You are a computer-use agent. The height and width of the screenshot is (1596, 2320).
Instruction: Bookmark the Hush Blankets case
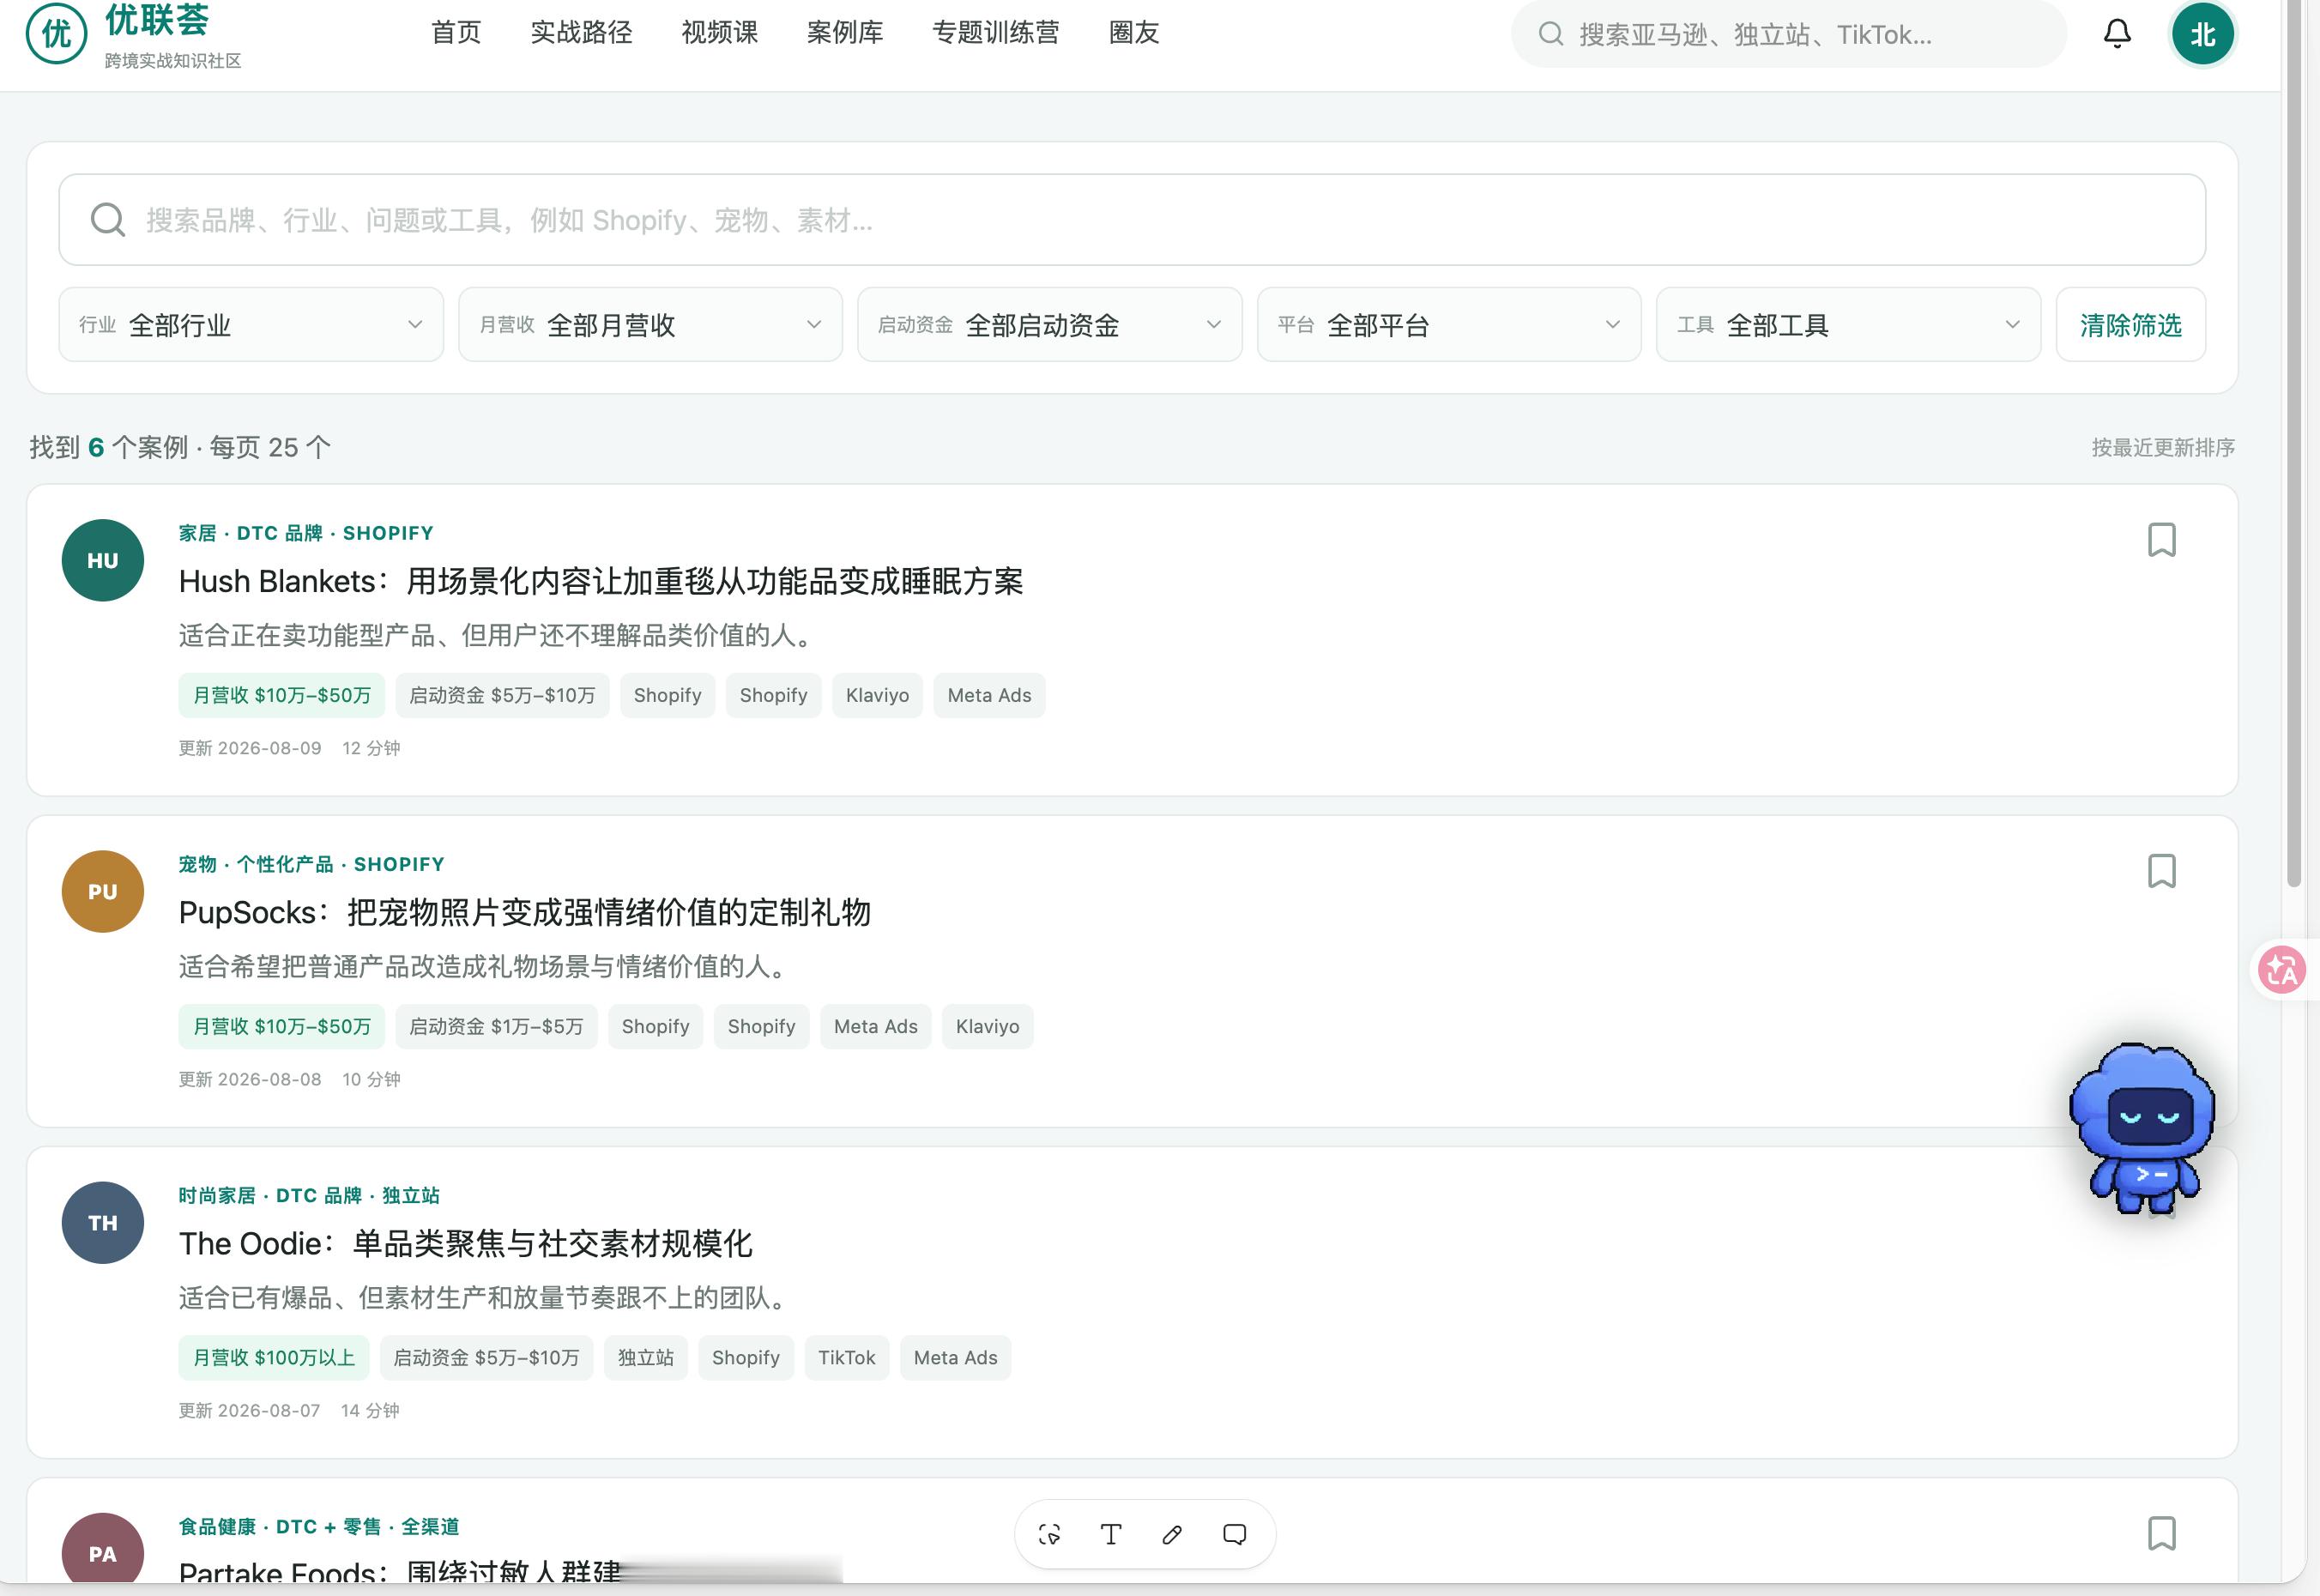tap(2161, 540)
